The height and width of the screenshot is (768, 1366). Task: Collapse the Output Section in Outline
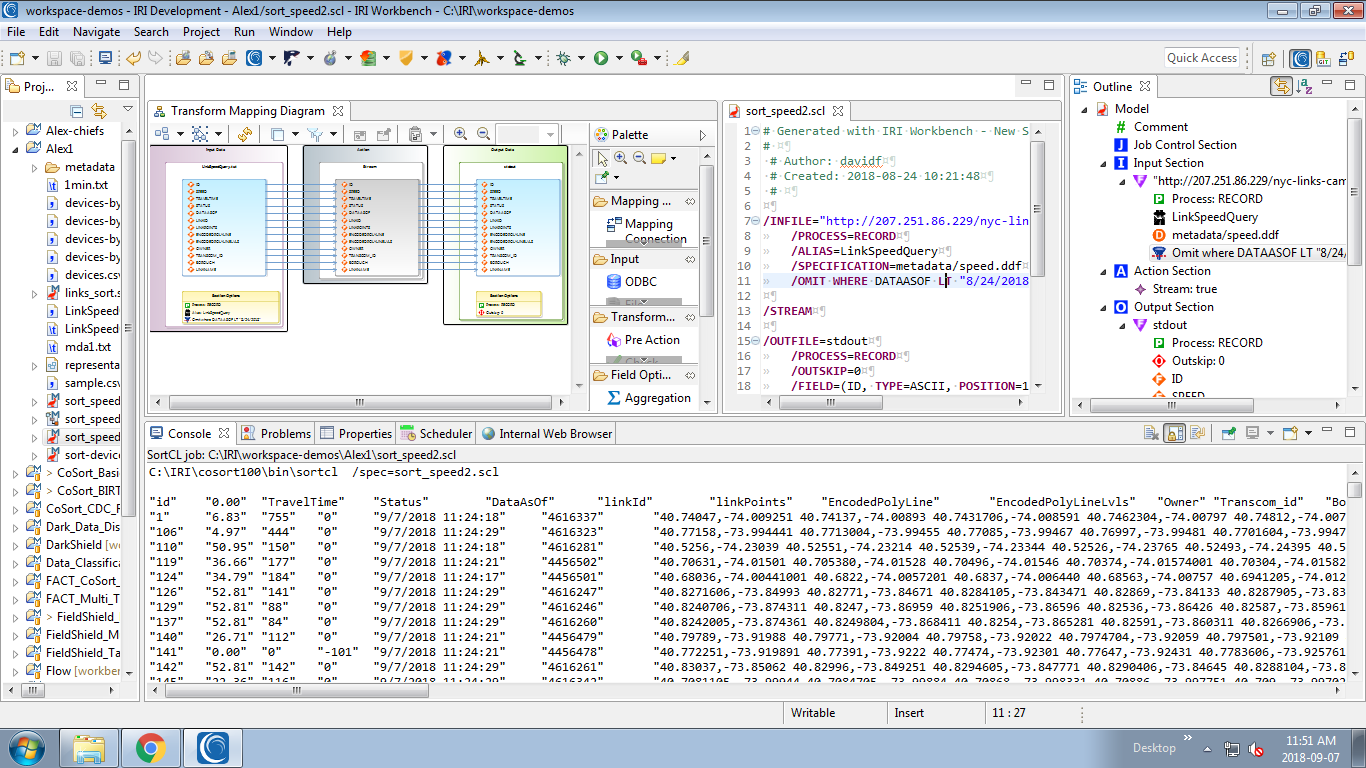tap(1105, 307)
